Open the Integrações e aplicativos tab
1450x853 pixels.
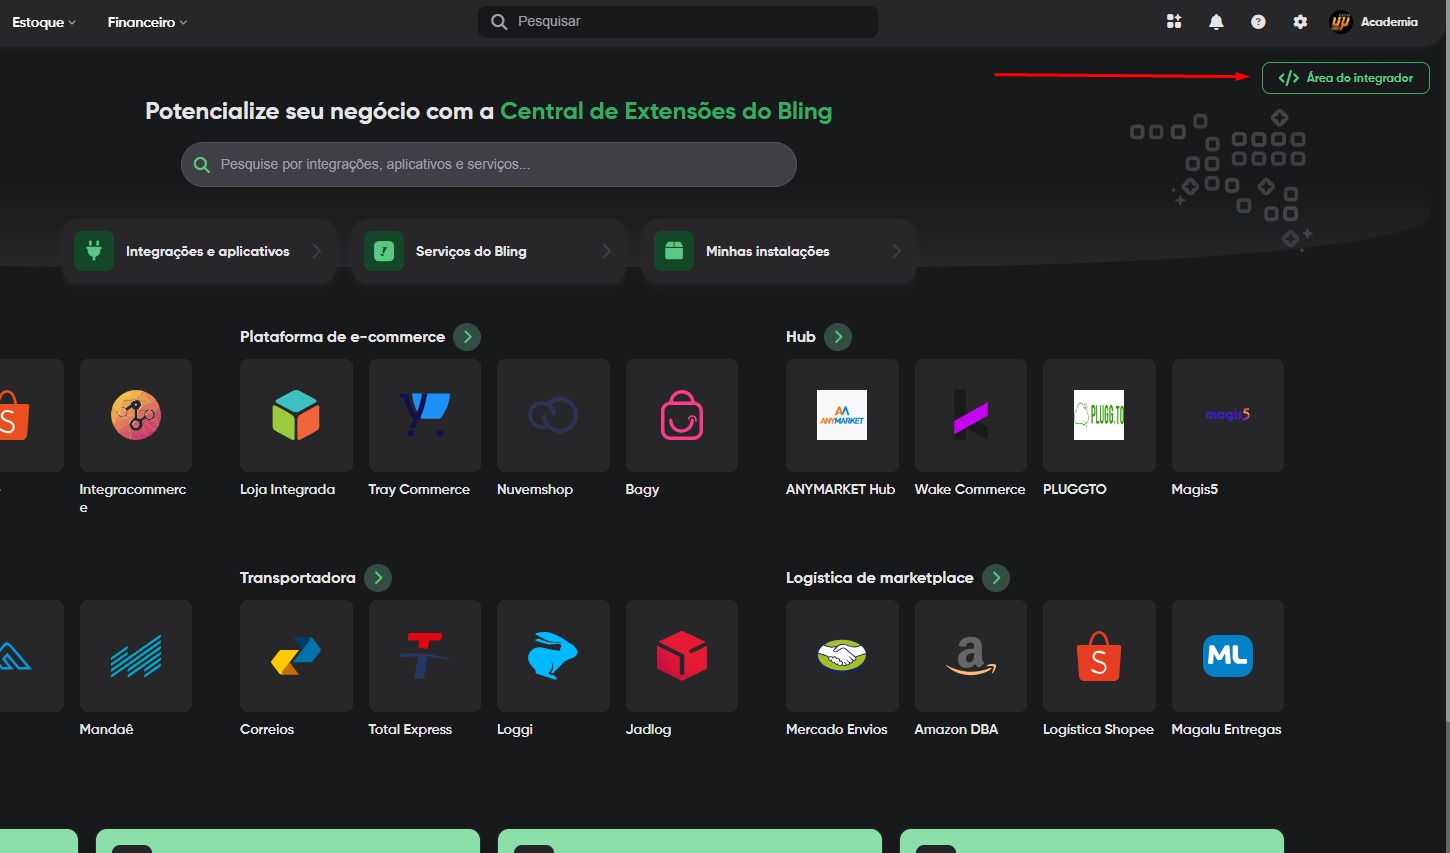pos(199,252)
